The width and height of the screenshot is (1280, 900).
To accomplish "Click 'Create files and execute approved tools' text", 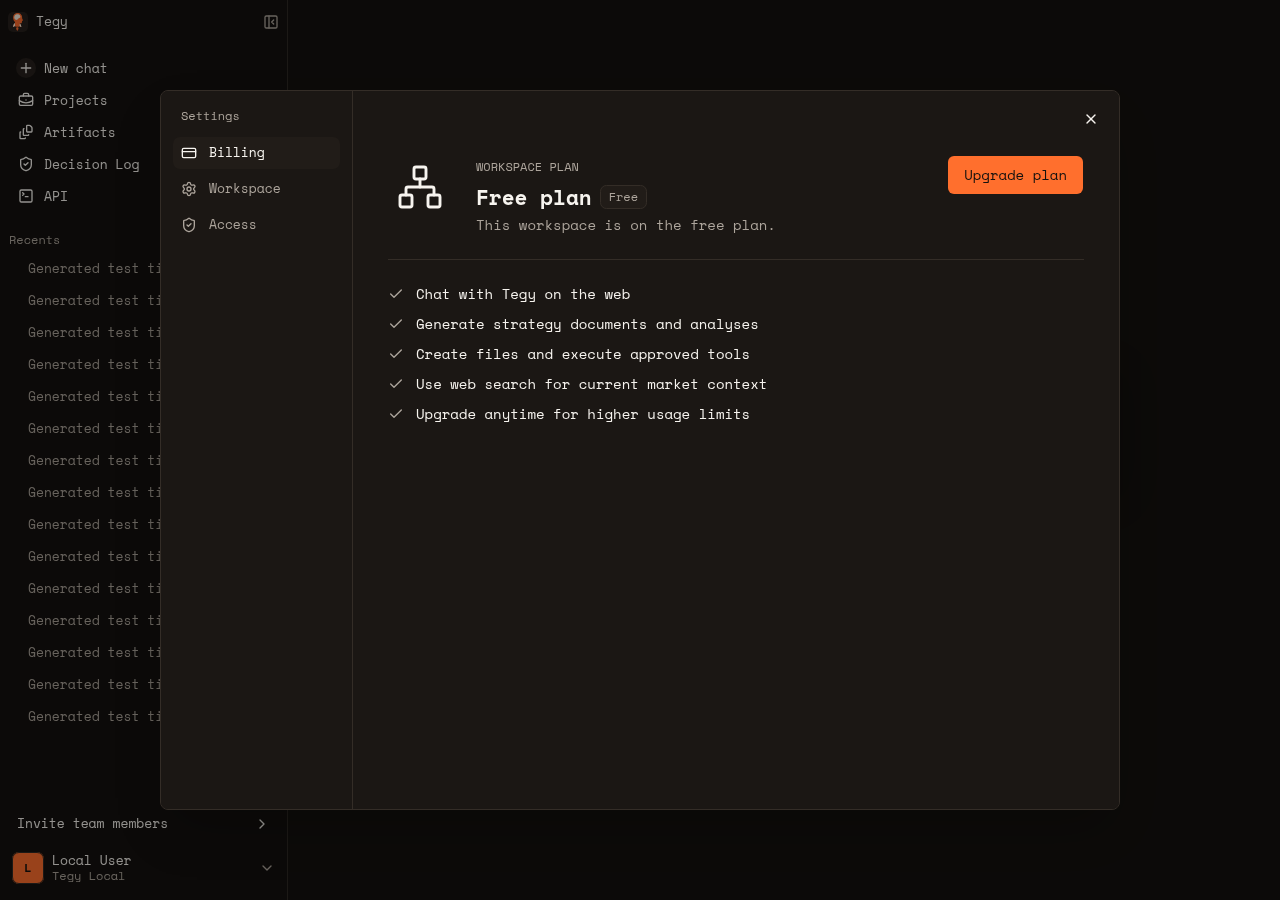I will 583,354.
